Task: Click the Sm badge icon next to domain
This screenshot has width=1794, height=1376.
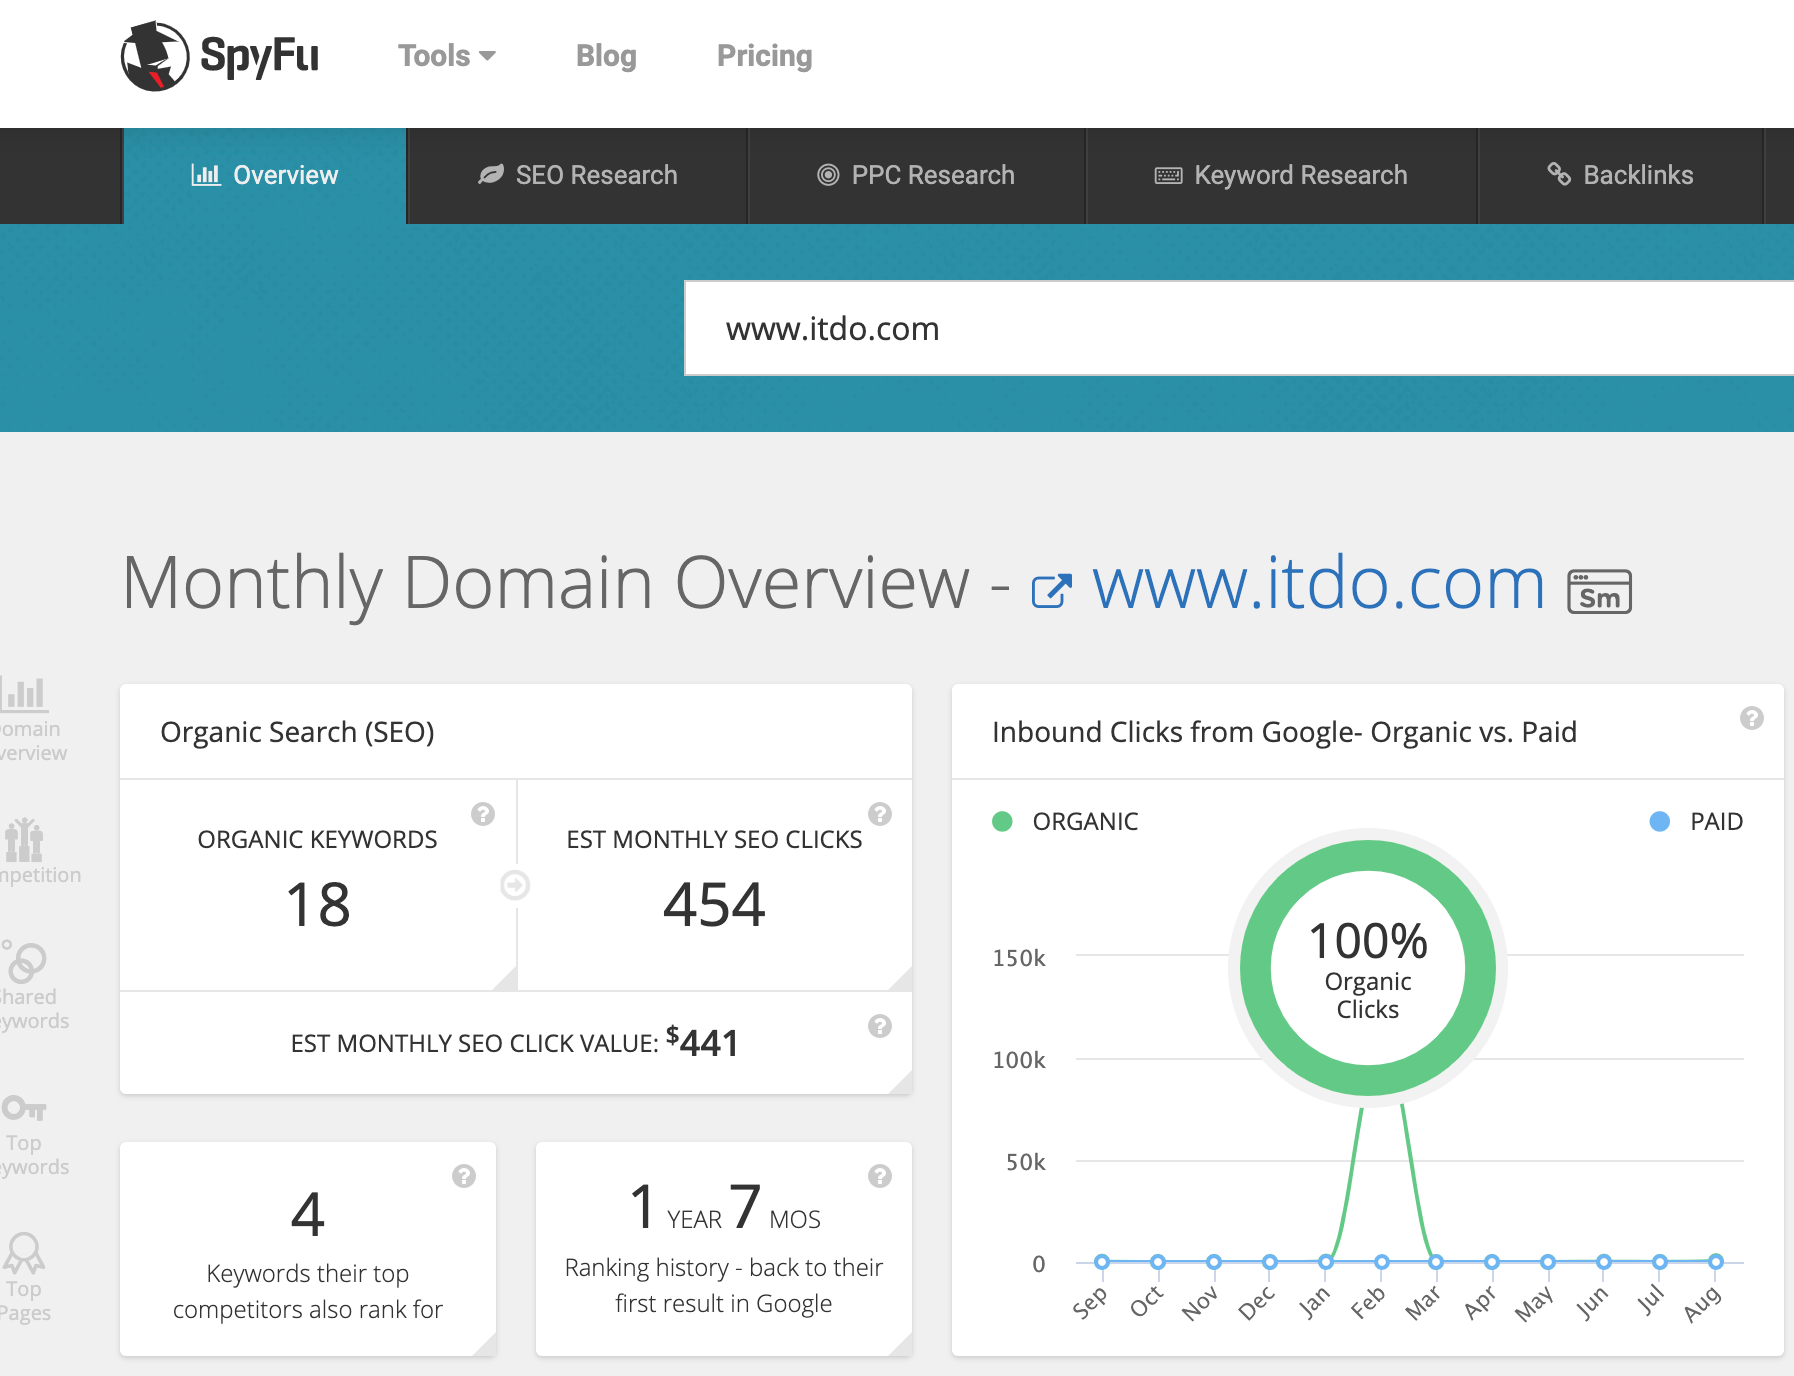Action: pos(1599,591)
